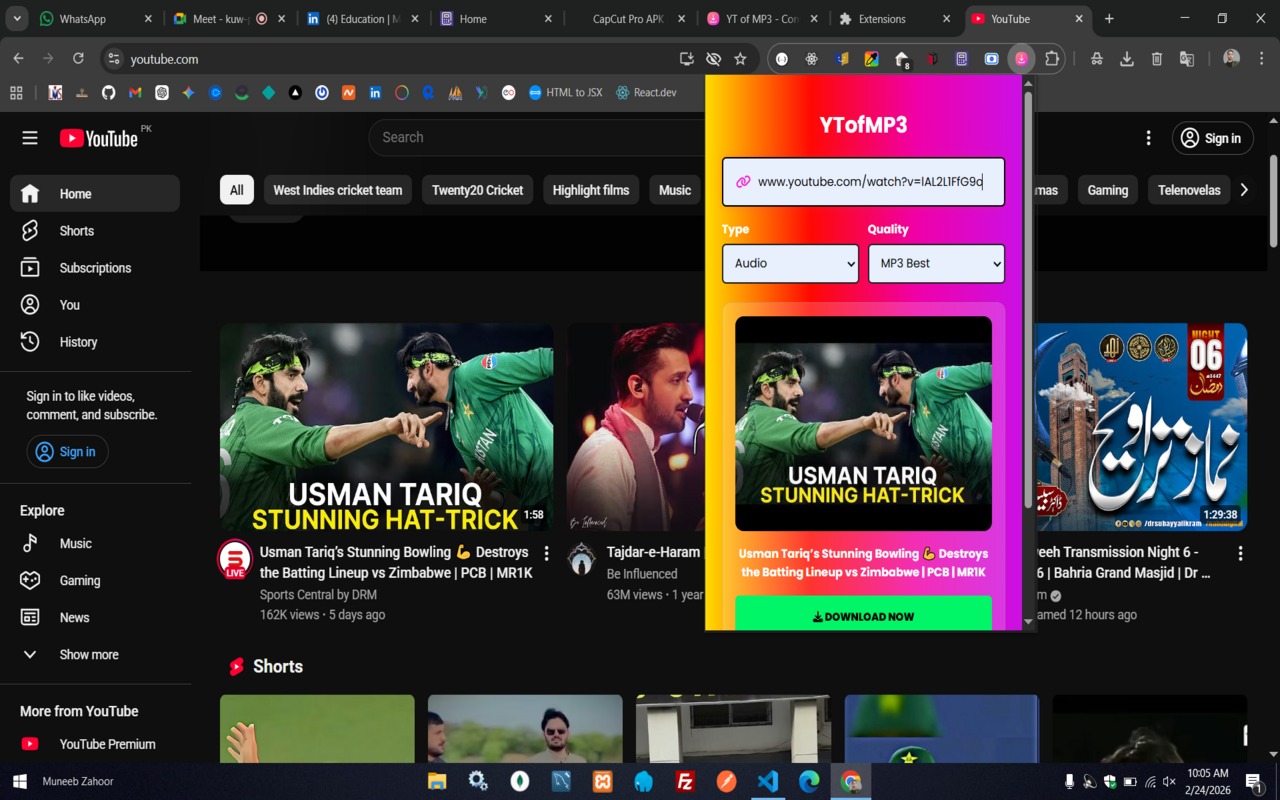Click the video preview thumbnail in YTofMP3 popup

[x=863, y=424]
